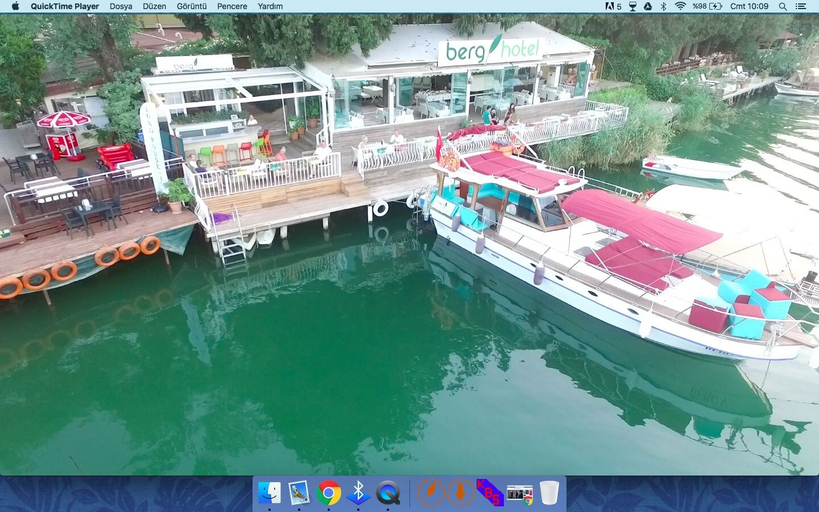The width and height of the screenshot is (819, 512).
Task: Open the Dosya menu
Action: pos(121,6)
